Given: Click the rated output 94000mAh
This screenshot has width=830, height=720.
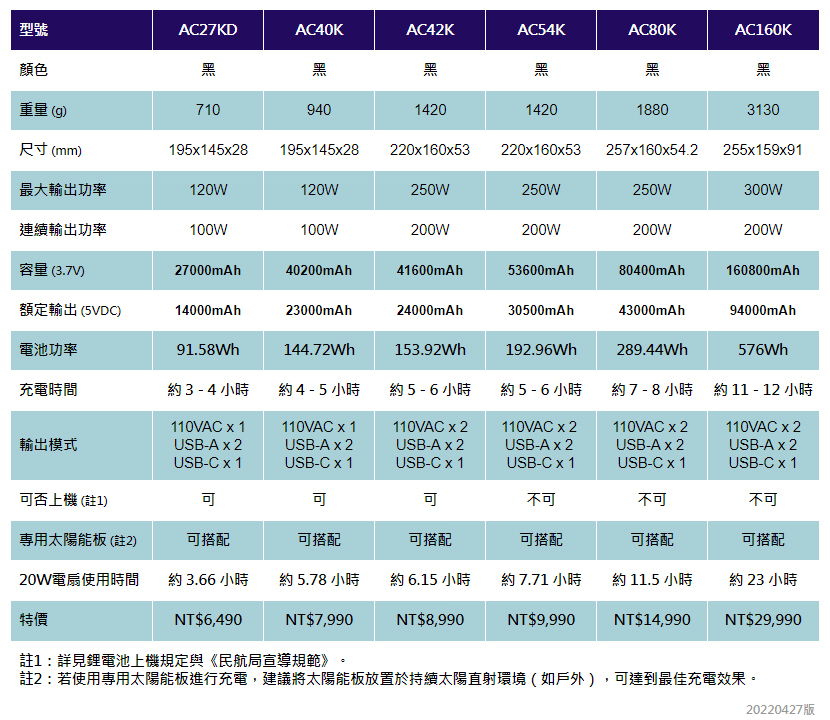Looking at the screenshot, I should pyautogui.click(x=763, y=310).
